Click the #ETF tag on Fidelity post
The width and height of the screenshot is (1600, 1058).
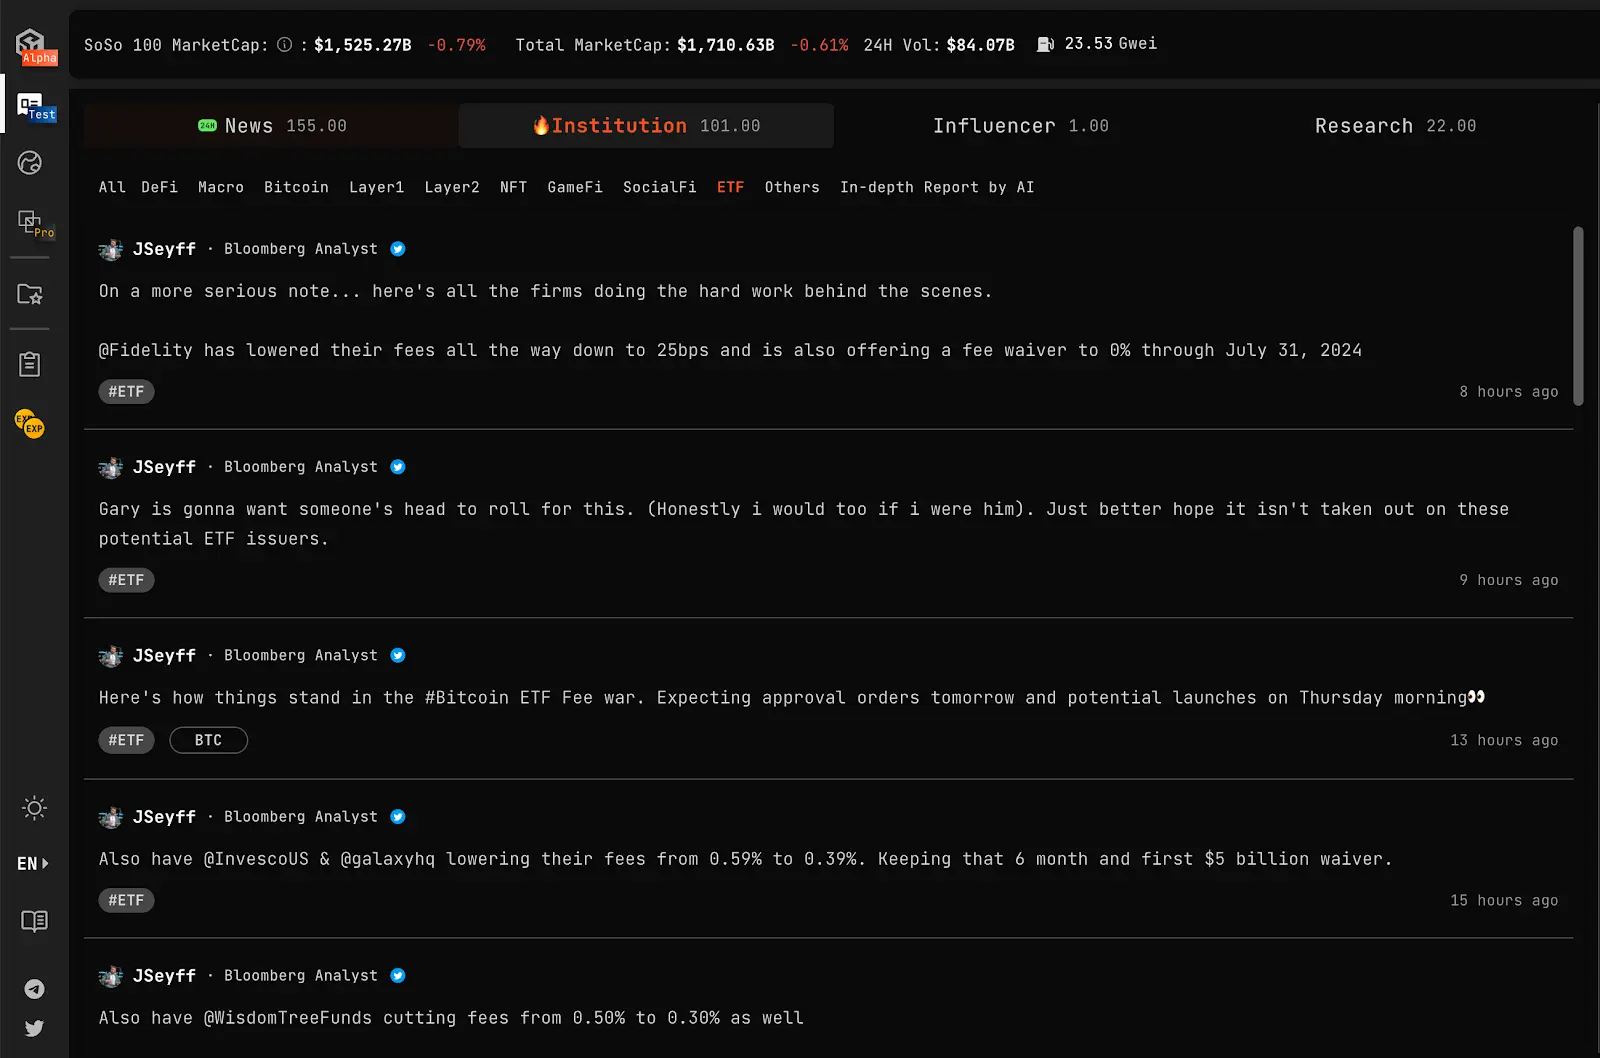[x=126, y=392]
